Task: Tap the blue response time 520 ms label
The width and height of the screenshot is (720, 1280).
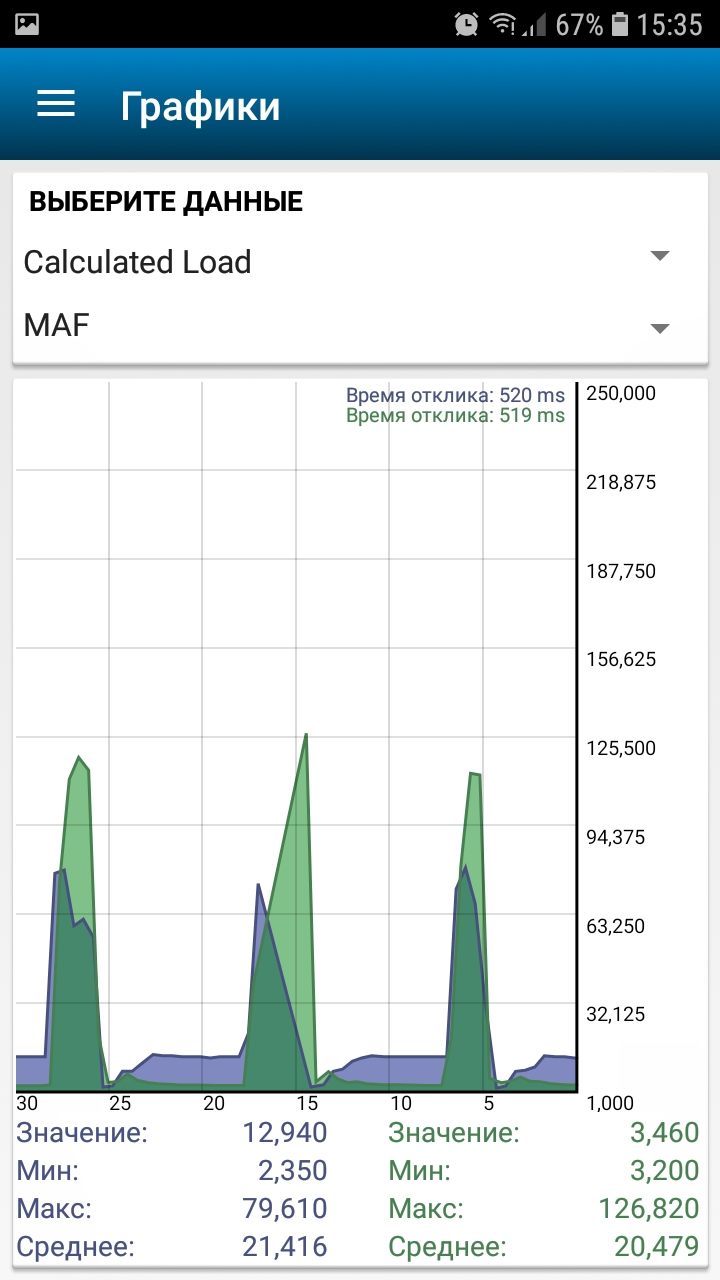Action: point(455,396)
